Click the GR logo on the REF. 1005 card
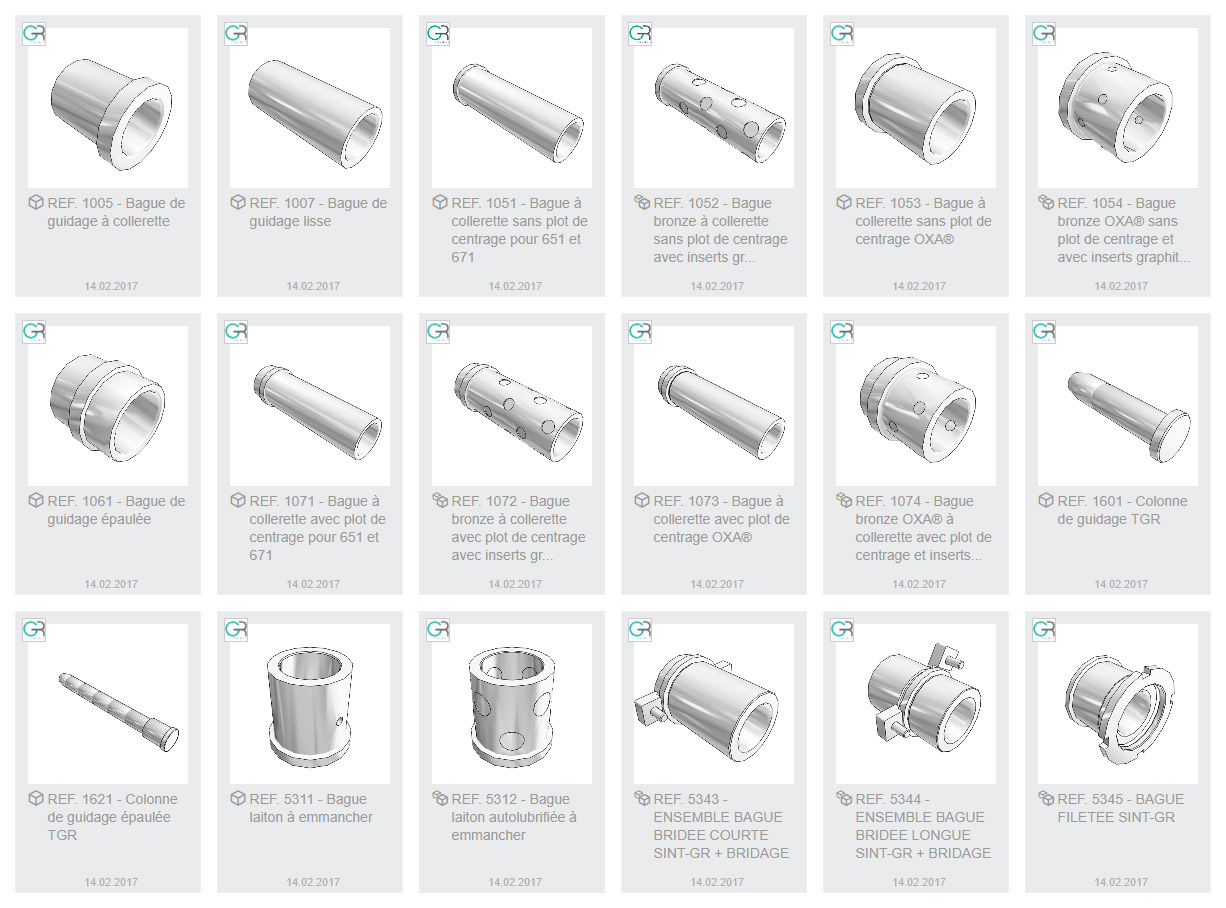This screenshot has width=1226, height=908. pos(35,34)
